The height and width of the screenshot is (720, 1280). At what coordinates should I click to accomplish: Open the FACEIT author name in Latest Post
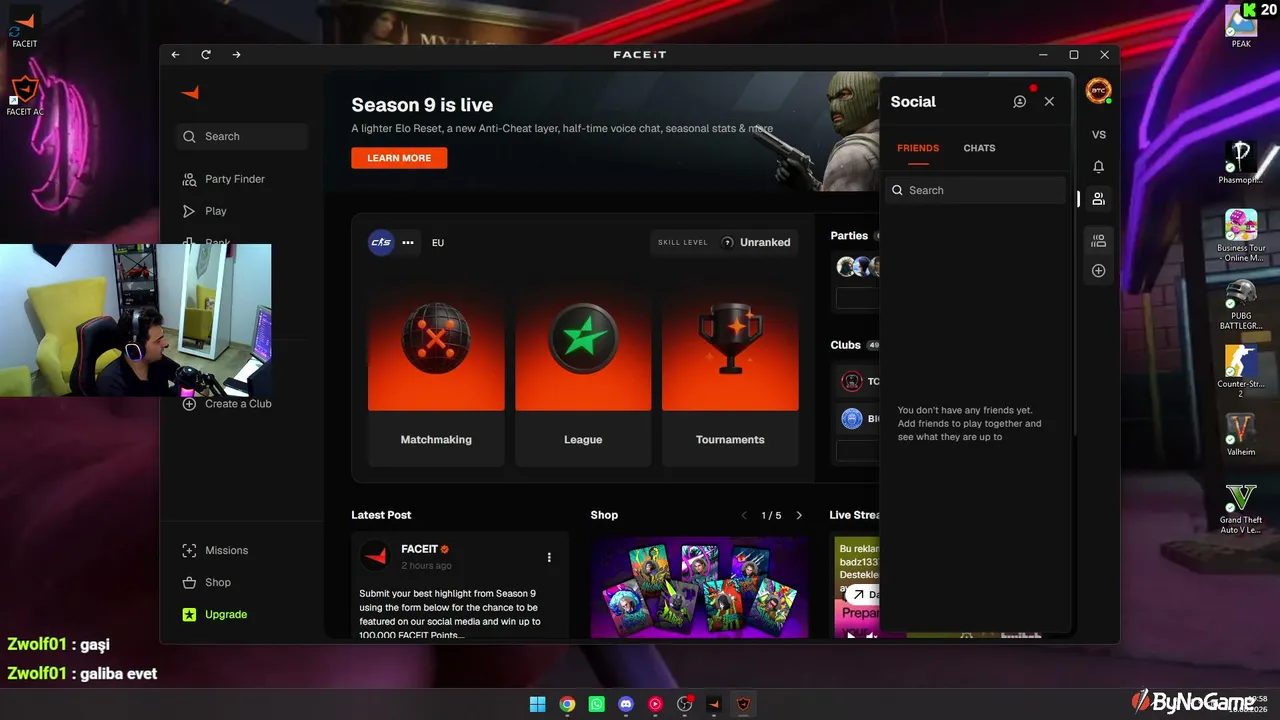click(x=419, y=549)
